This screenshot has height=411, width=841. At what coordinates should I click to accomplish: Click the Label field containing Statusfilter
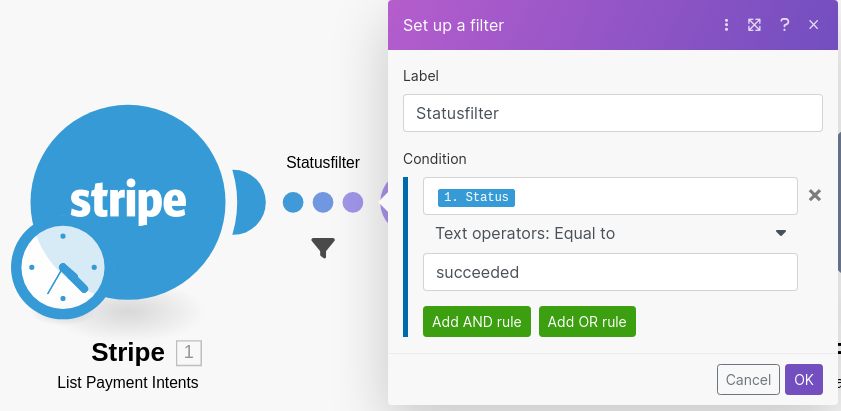coord(612,113)
